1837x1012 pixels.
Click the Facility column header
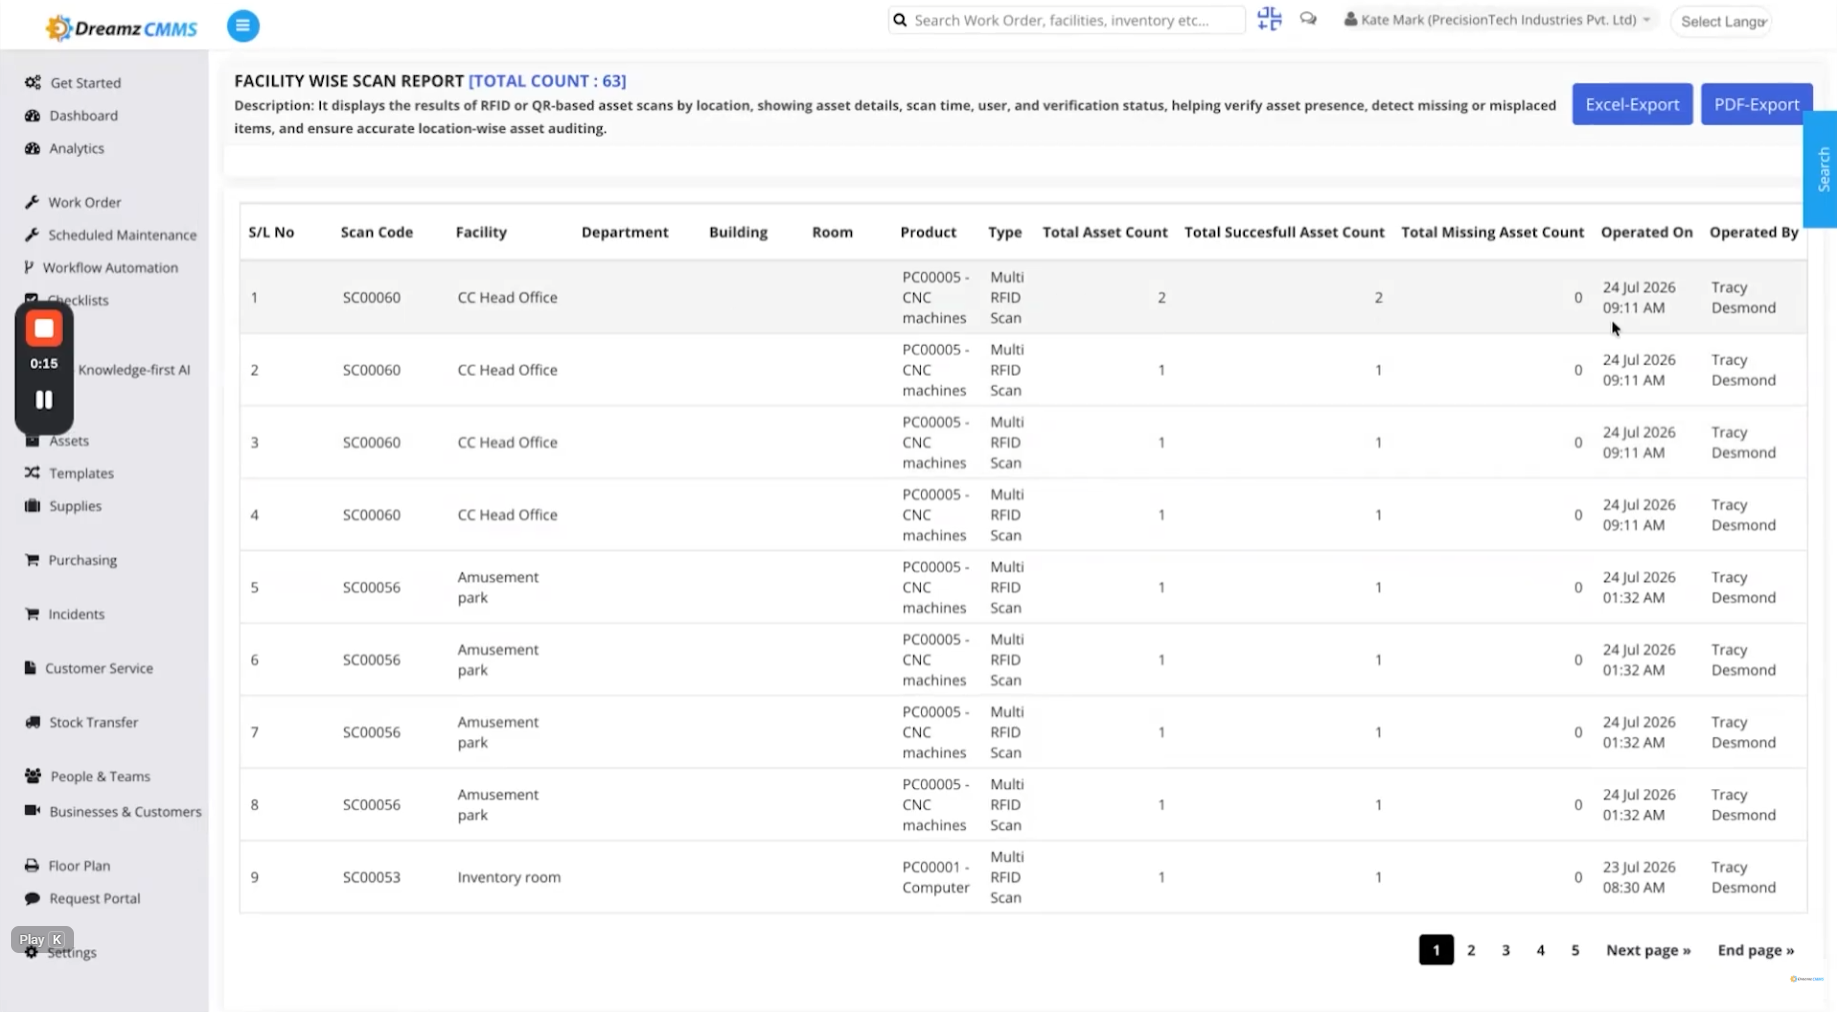tap(481, 232)
